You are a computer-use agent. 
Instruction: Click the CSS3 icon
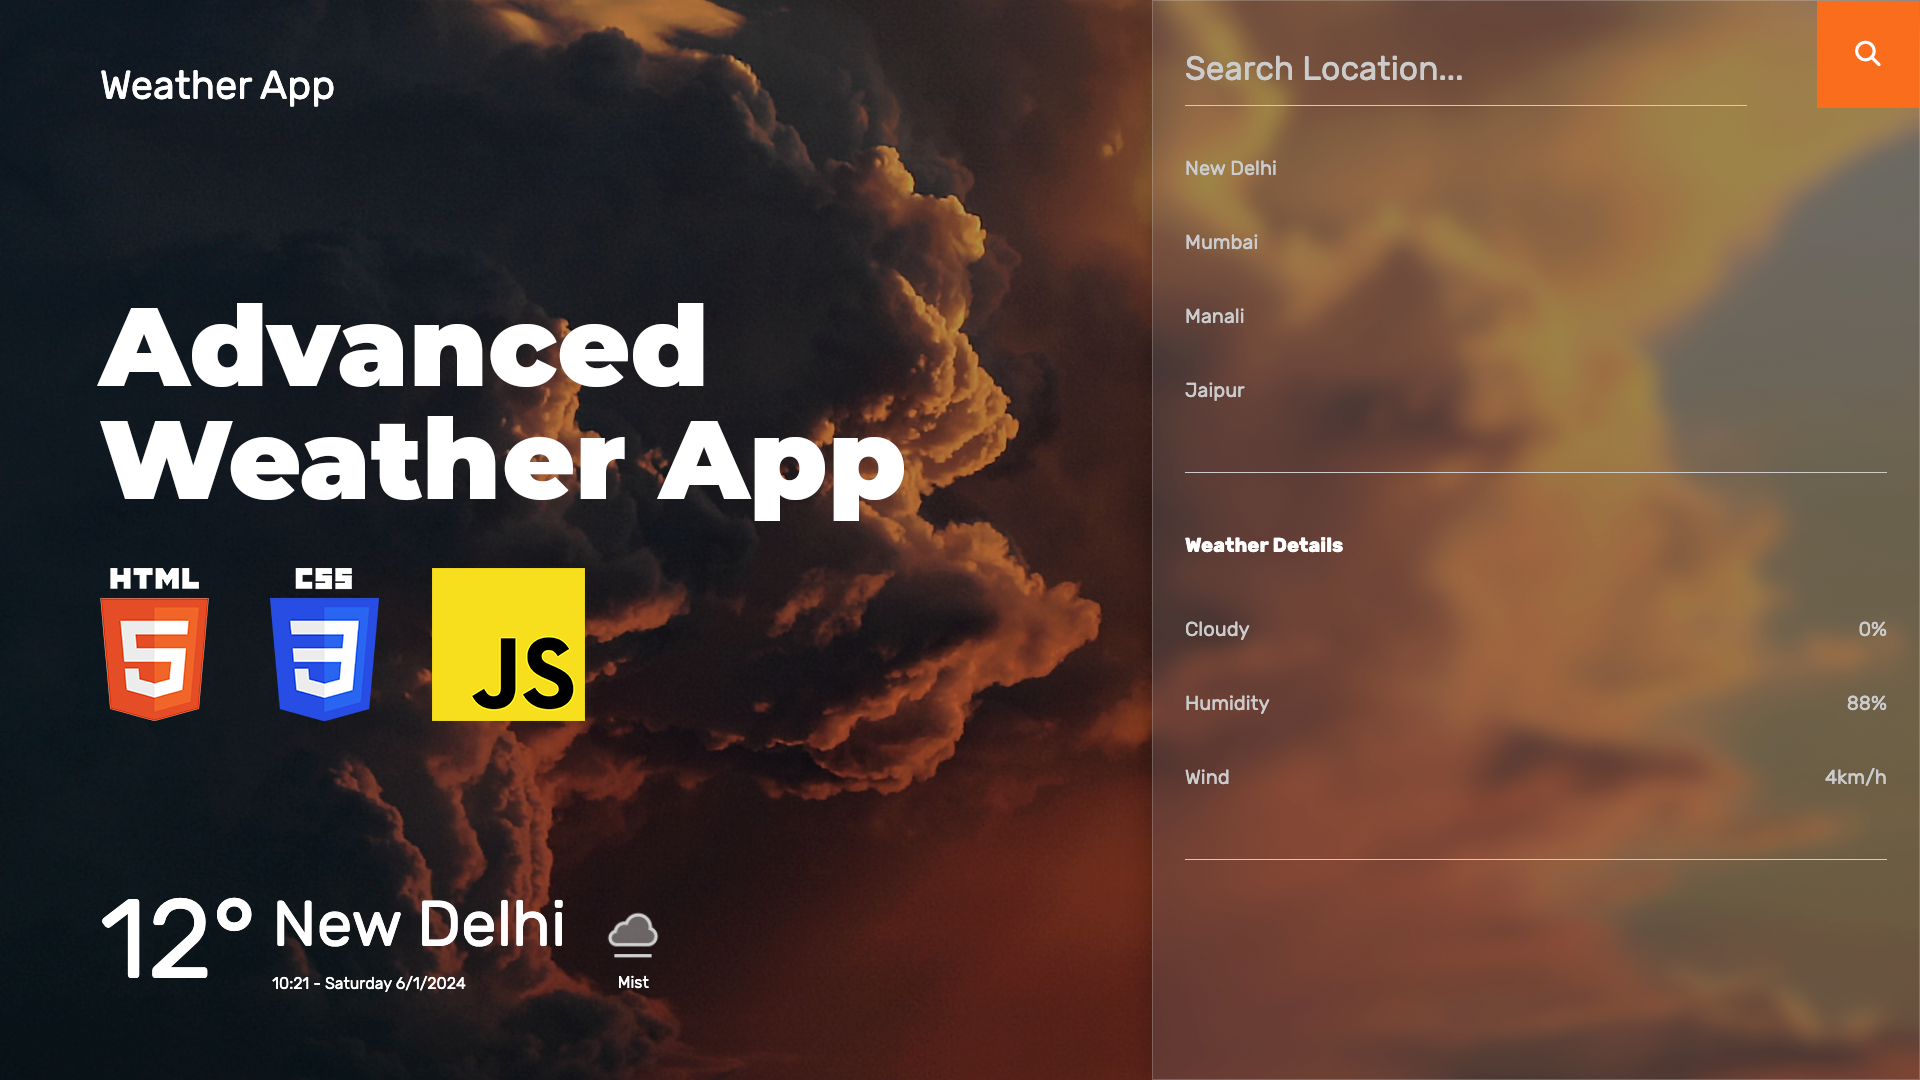[324, 644]
